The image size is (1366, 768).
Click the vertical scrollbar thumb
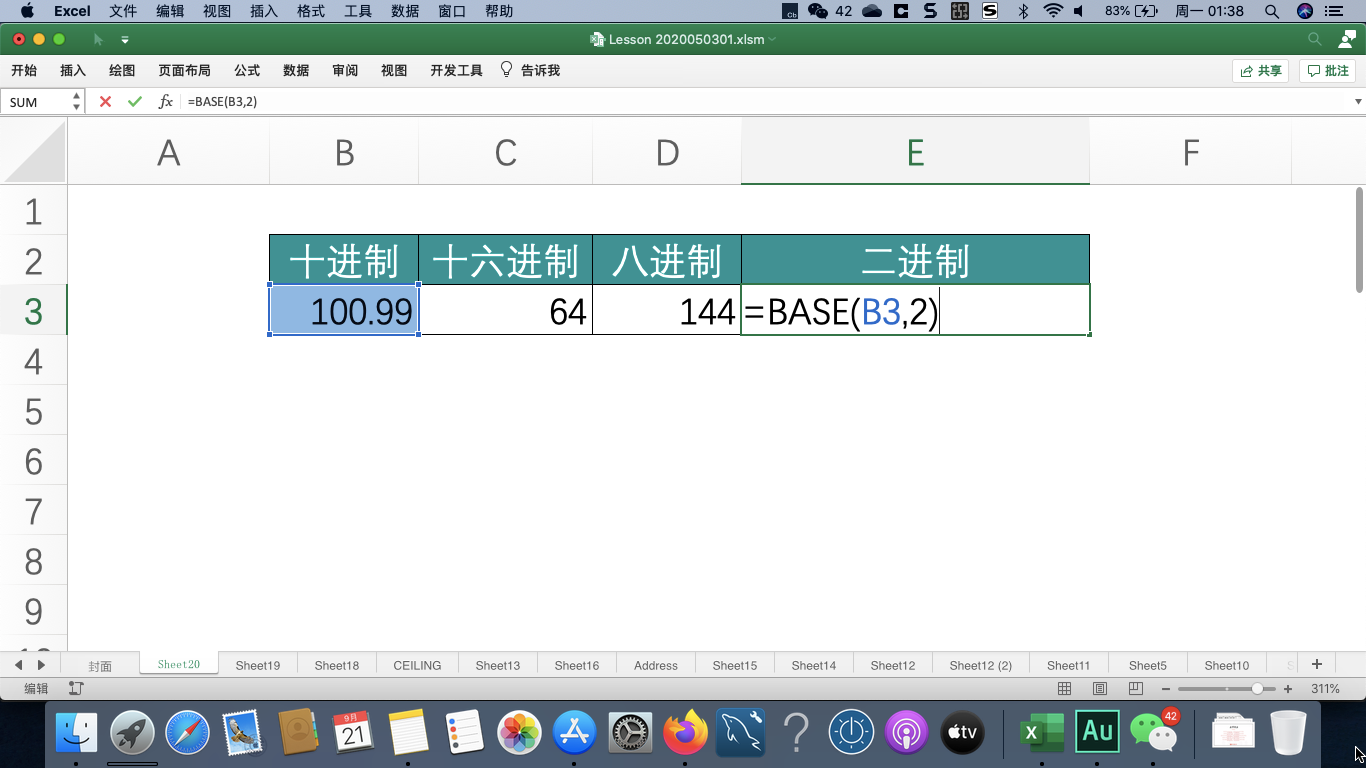click(x=1359, y=240)
